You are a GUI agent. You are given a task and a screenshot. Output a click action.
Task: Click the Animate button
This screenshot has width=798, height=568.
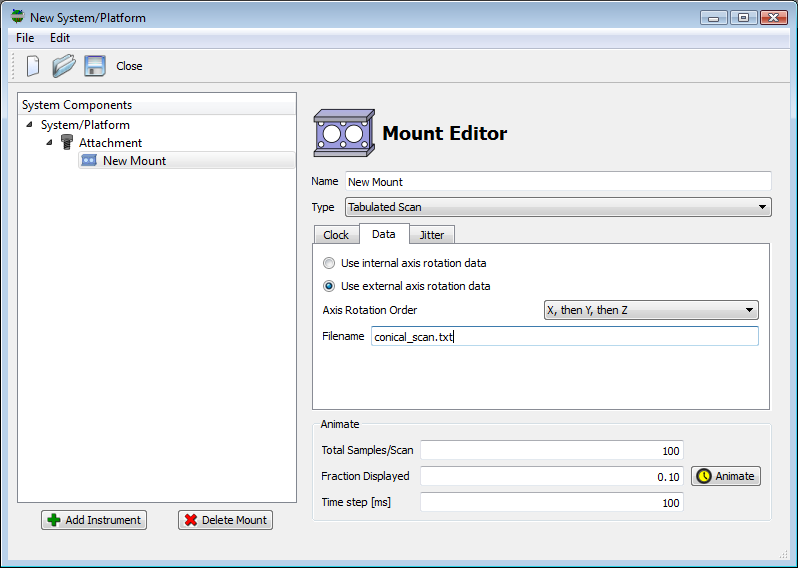click(x=726, y=476)
